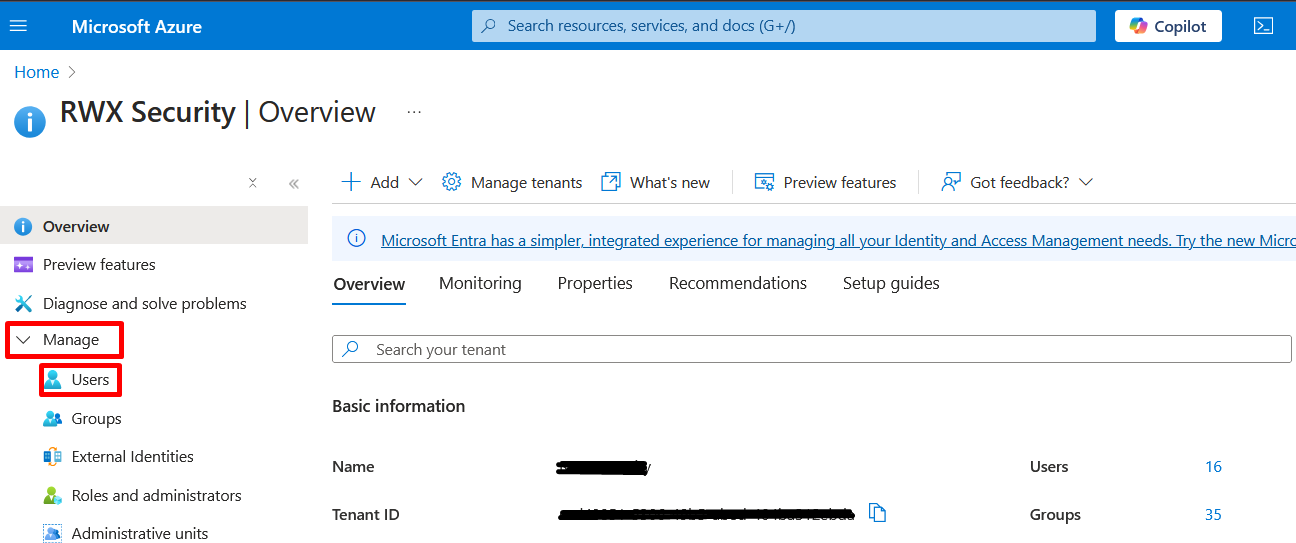
Task: Open the Groups count 35 link
Action: tap(1213, 514)
